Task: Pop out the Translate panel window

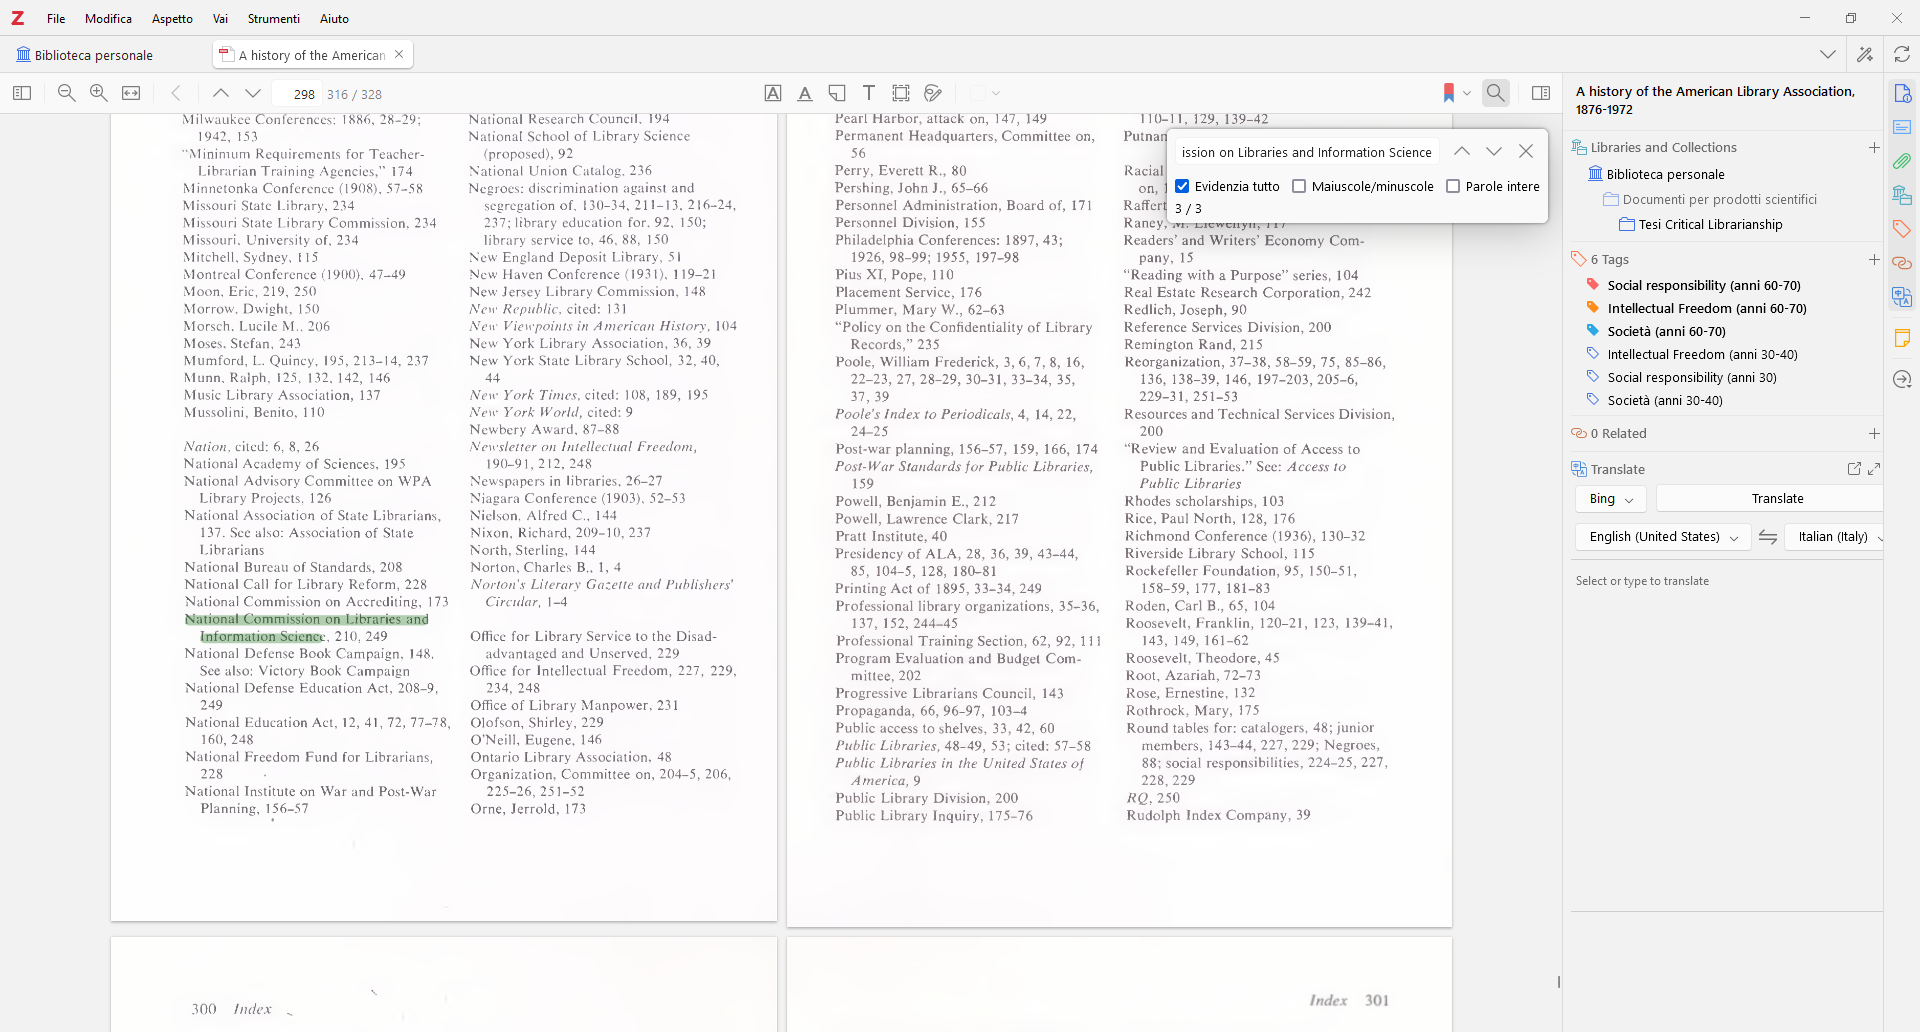Action: pyautogui.click(x=1854, y=469)
